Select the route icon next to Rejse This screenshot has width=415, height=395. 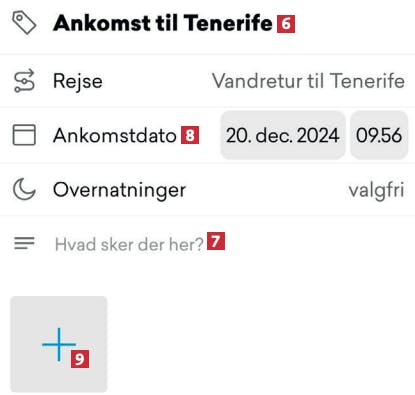click(24, 81)
